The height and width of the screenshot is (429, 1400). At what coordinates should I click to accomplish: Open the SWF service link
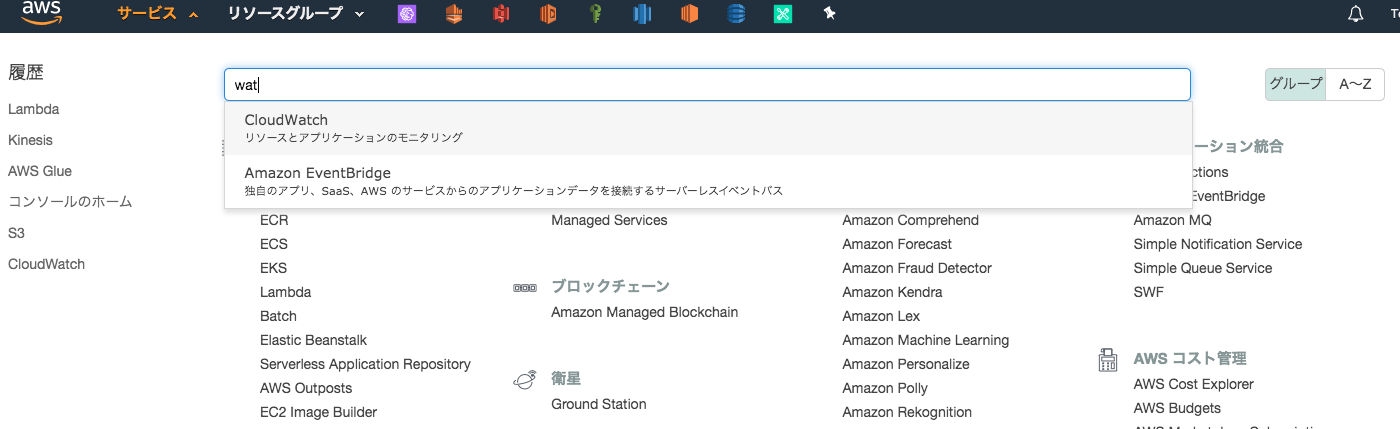(1149, 292)
